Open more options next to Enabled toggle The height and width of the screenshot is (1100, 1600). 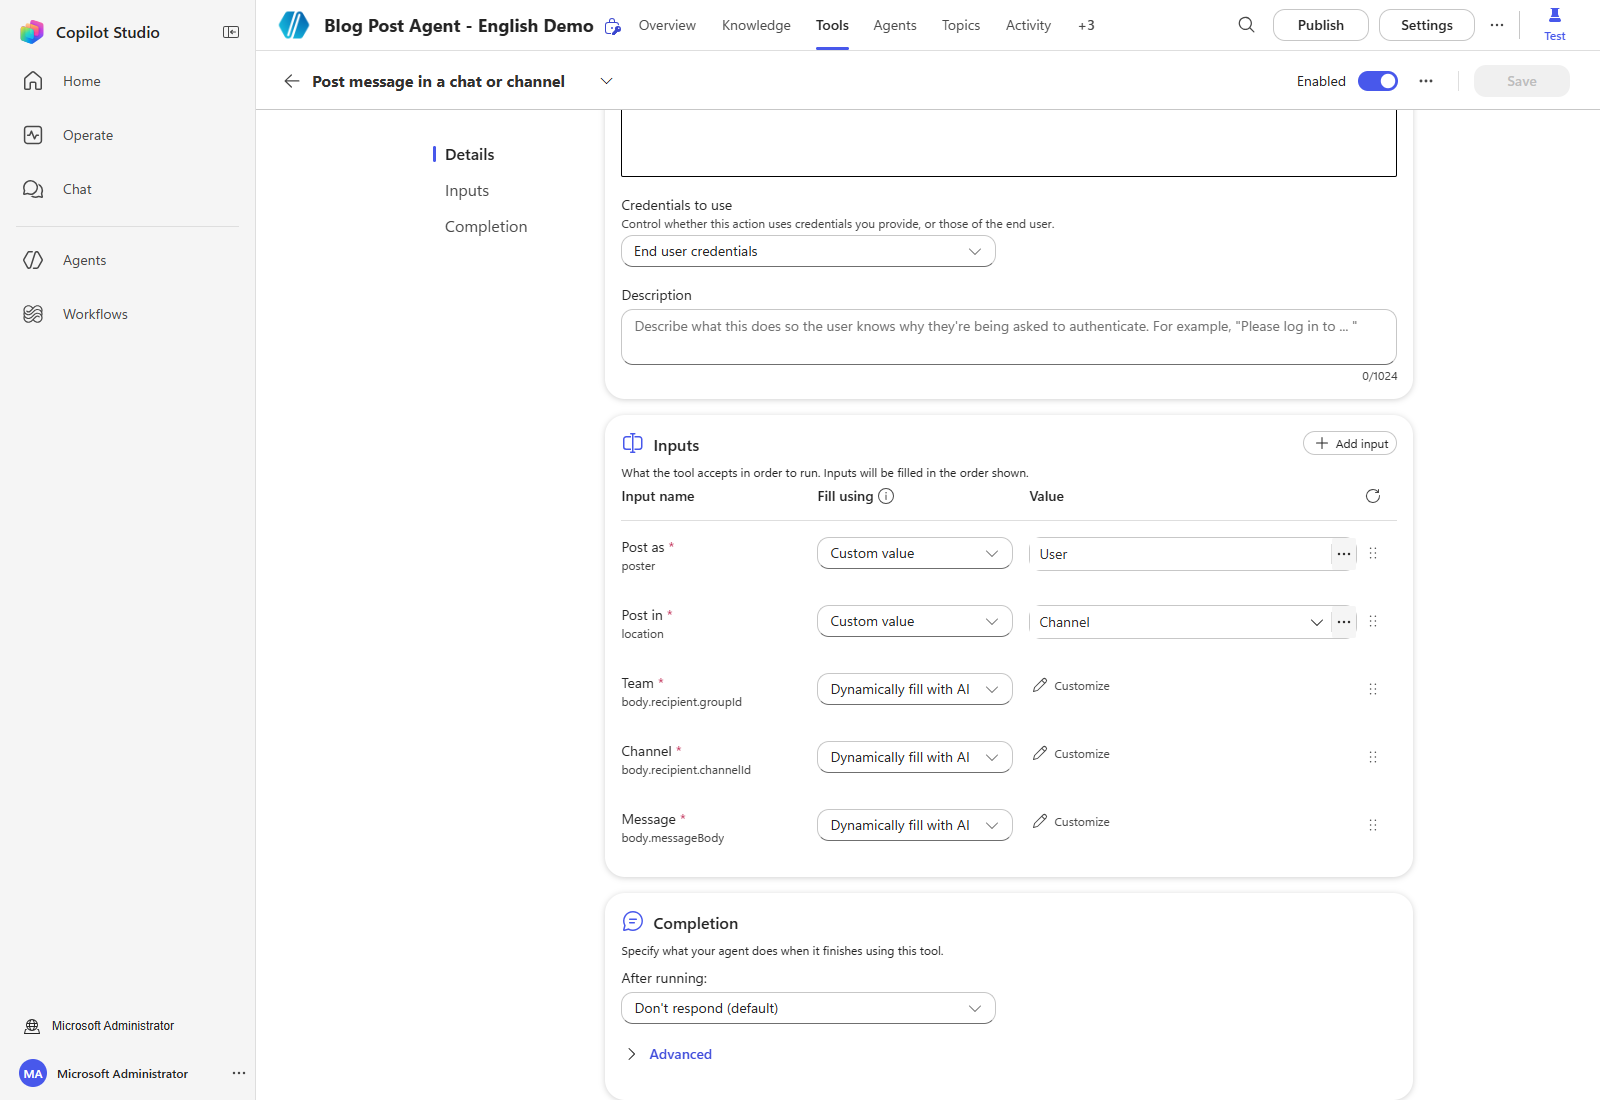(1426, 81)
